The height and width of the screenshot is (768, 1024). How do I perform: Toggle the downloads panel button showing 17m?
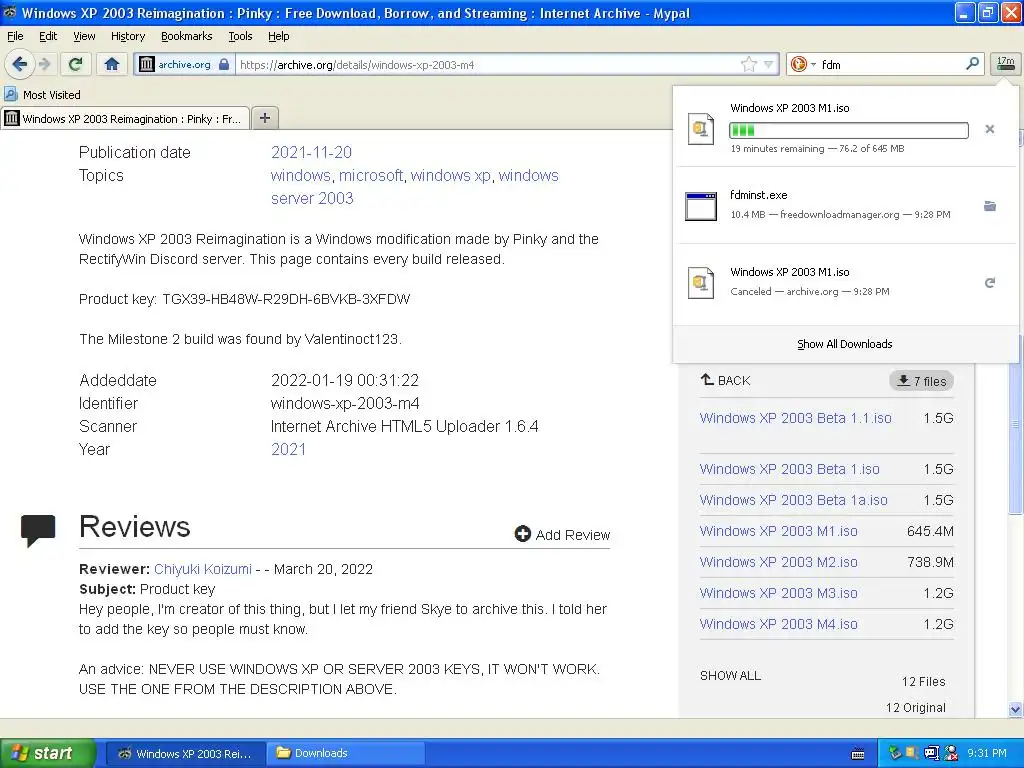(1006, 63)
